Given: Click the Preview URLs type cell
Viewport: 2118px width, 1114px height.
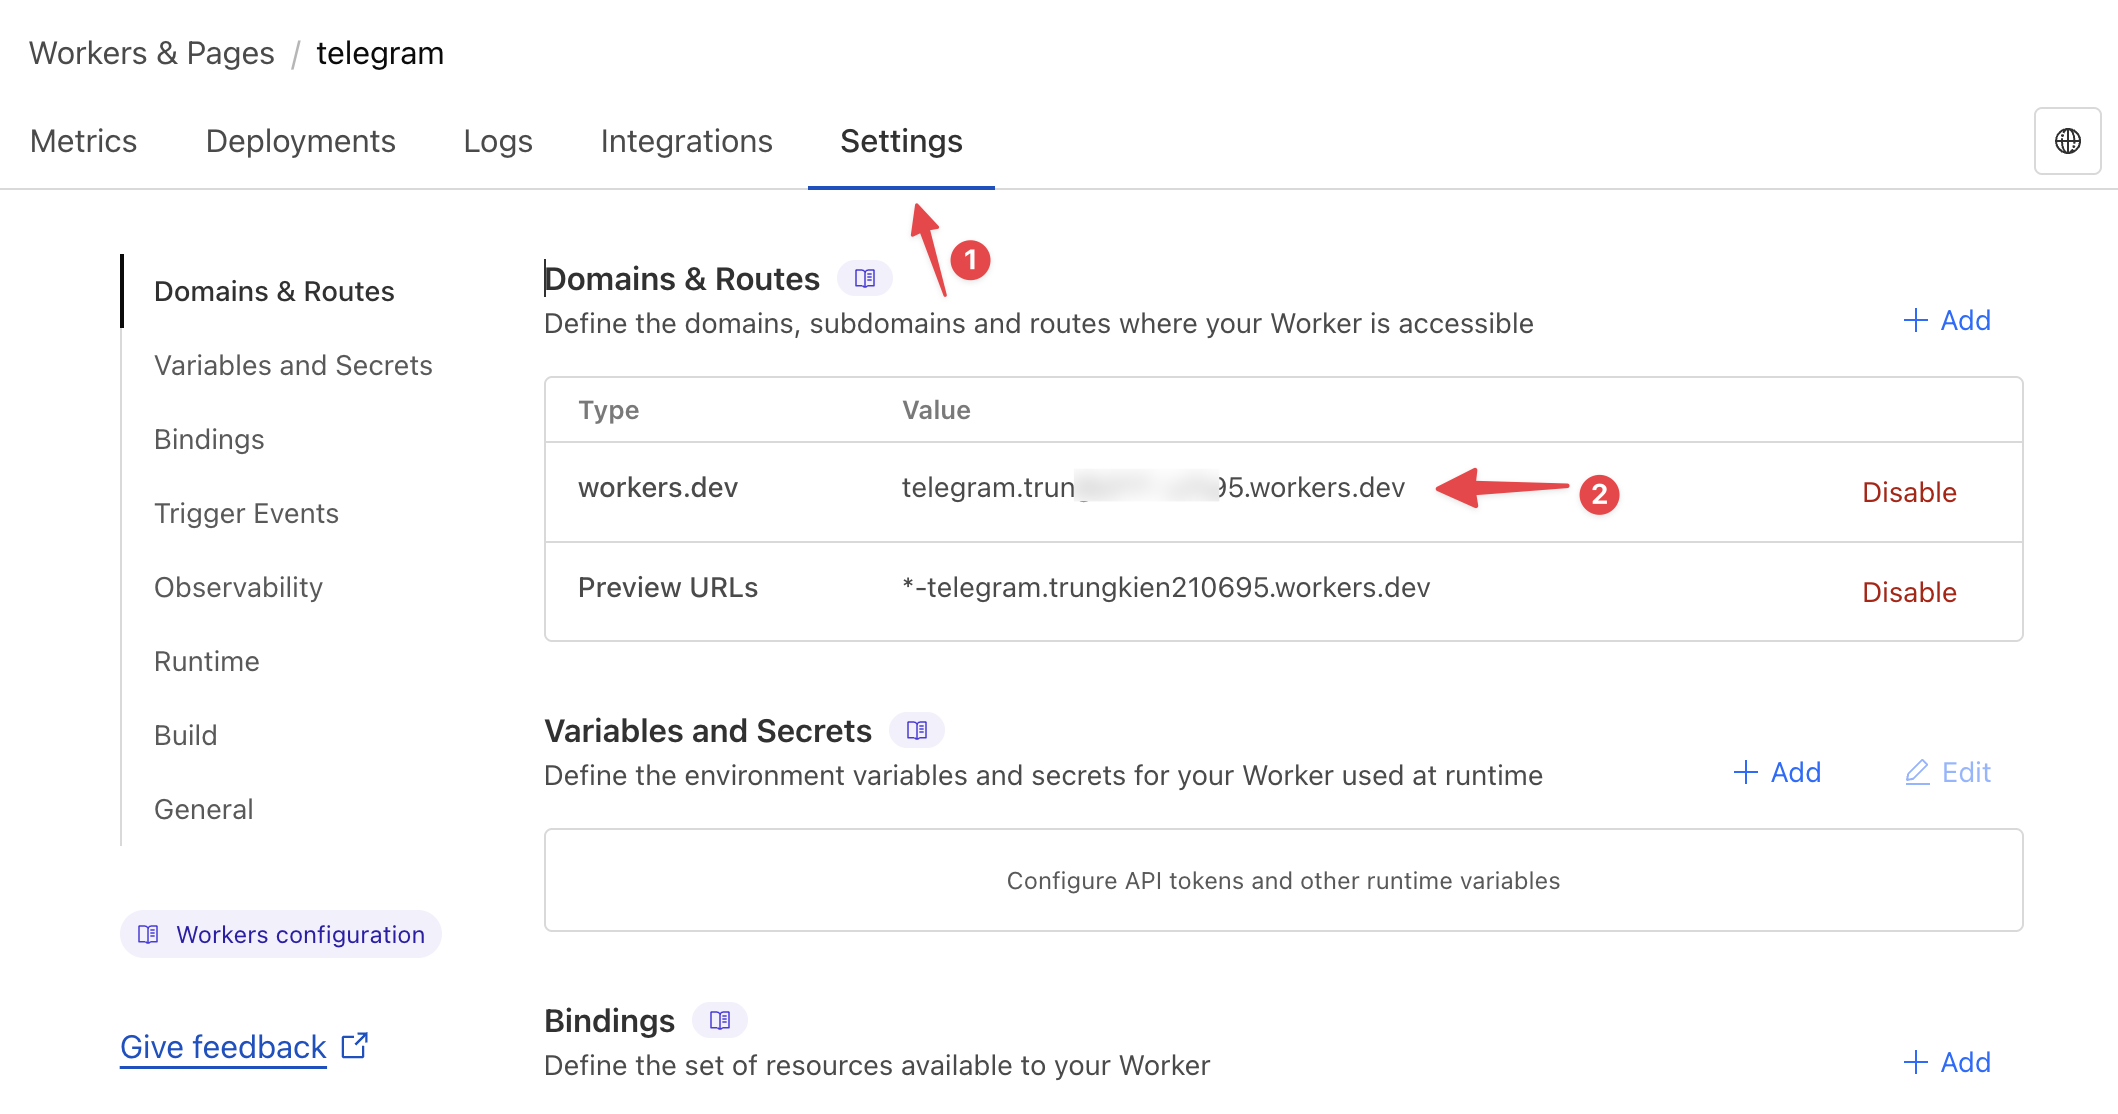Looking at the screenshot, I should [x=668, y=587].
